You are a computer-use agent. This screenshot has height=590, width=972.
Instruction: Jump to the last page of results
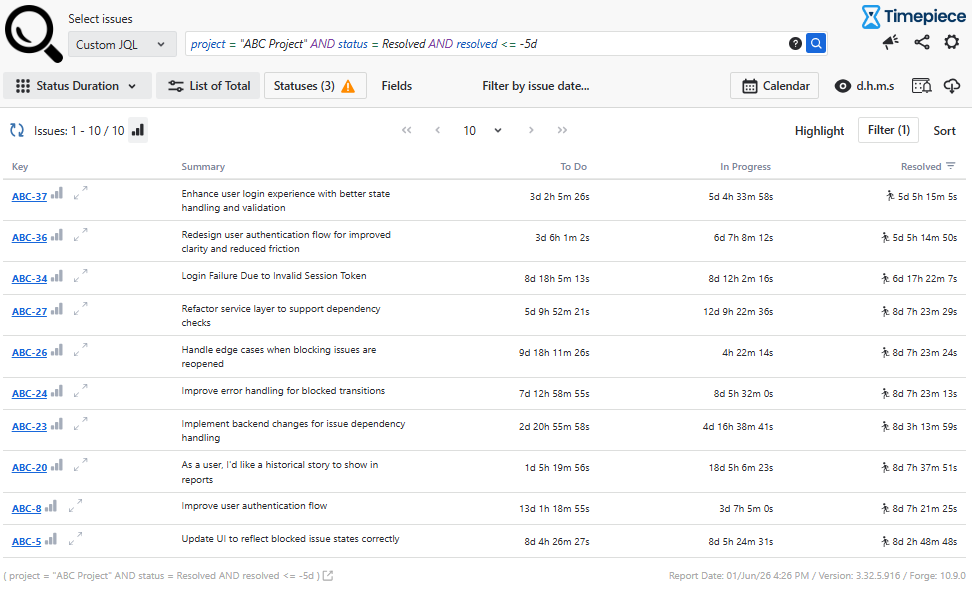click(x=562, y=130)
